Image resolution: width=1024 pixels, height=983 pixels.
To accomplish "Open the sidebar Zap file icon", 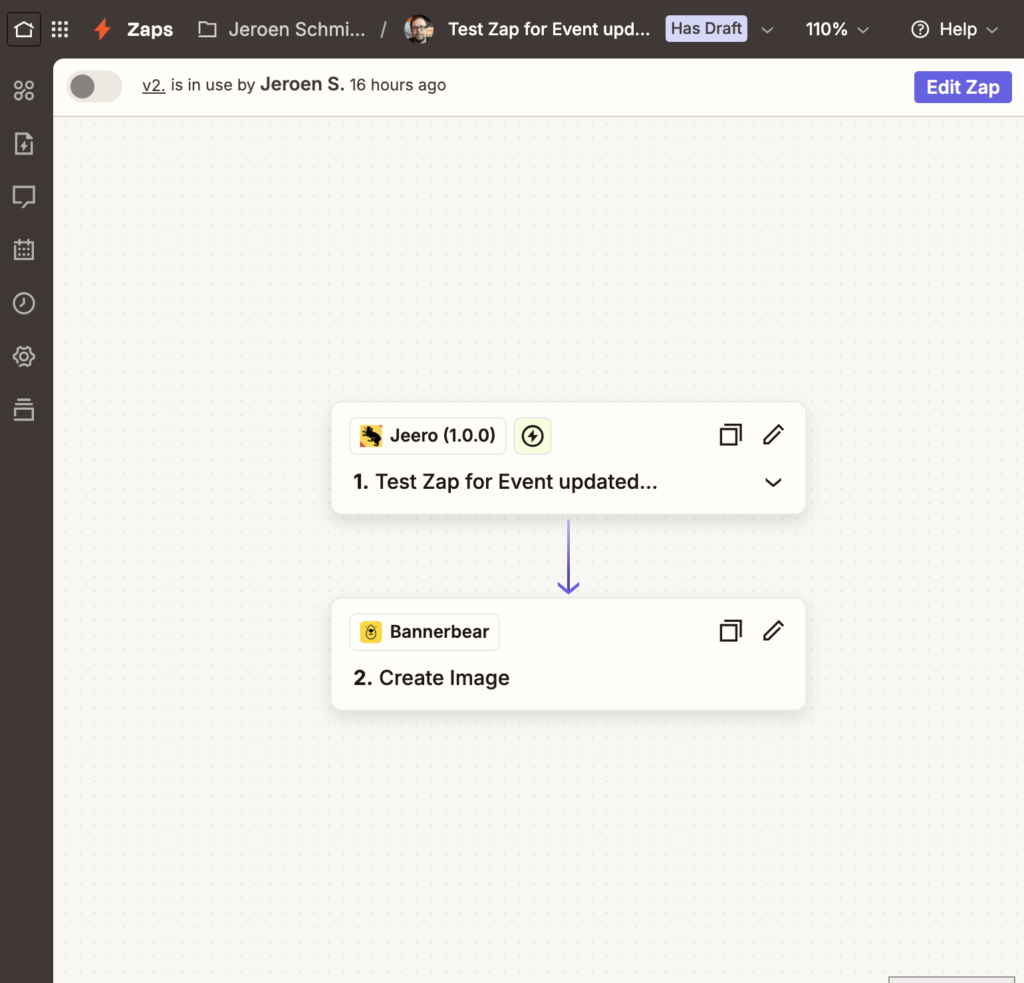I will tap(24, 143).
